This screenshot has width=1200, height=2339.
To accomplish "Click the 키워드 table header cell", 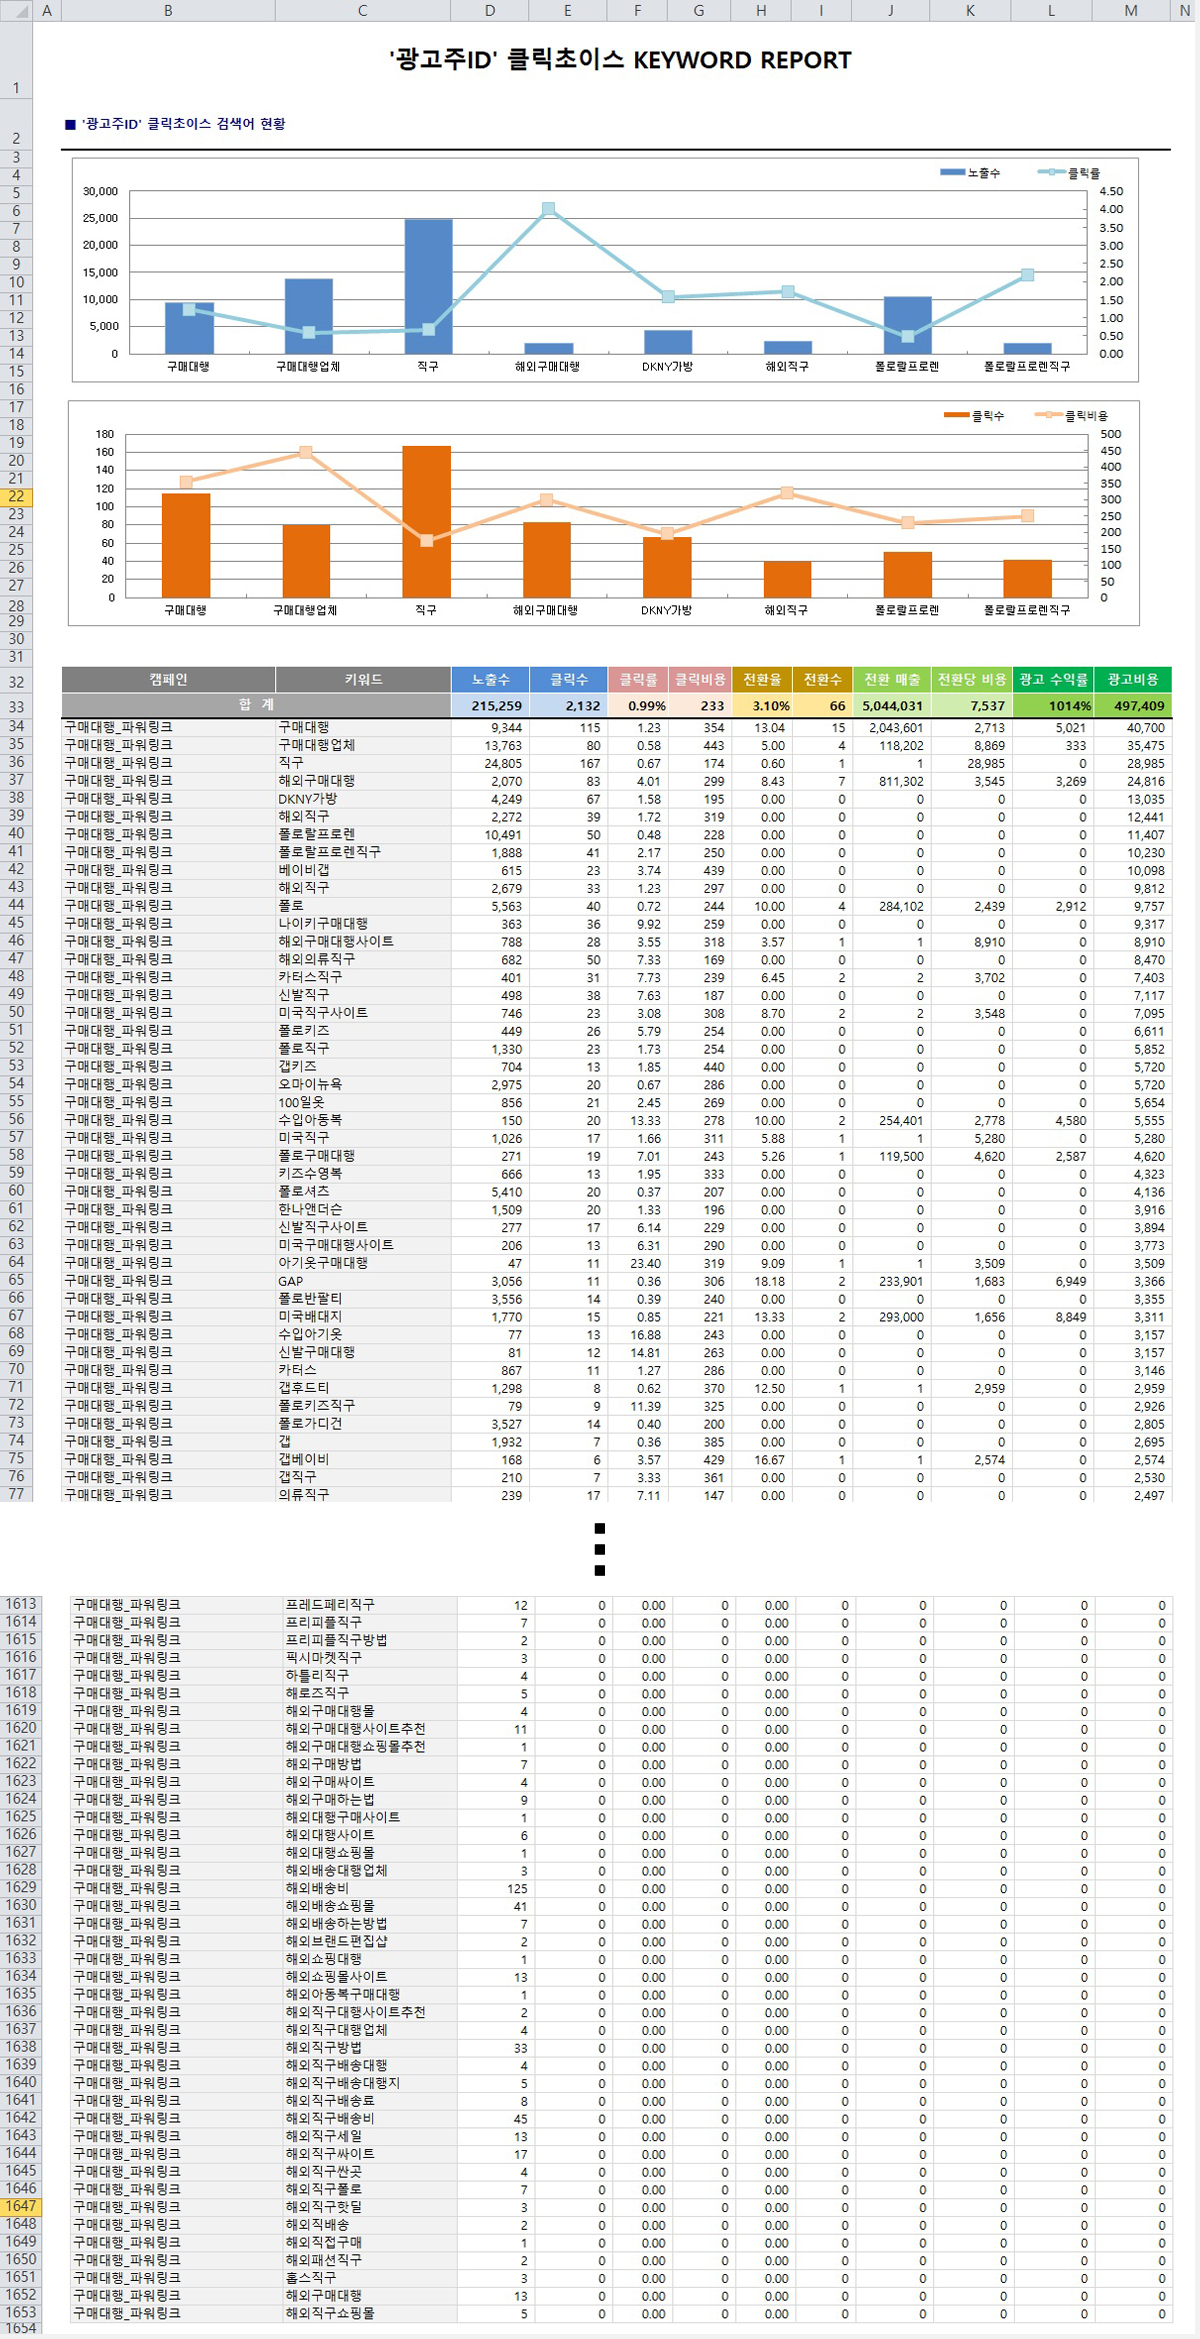I will point(363,680).
